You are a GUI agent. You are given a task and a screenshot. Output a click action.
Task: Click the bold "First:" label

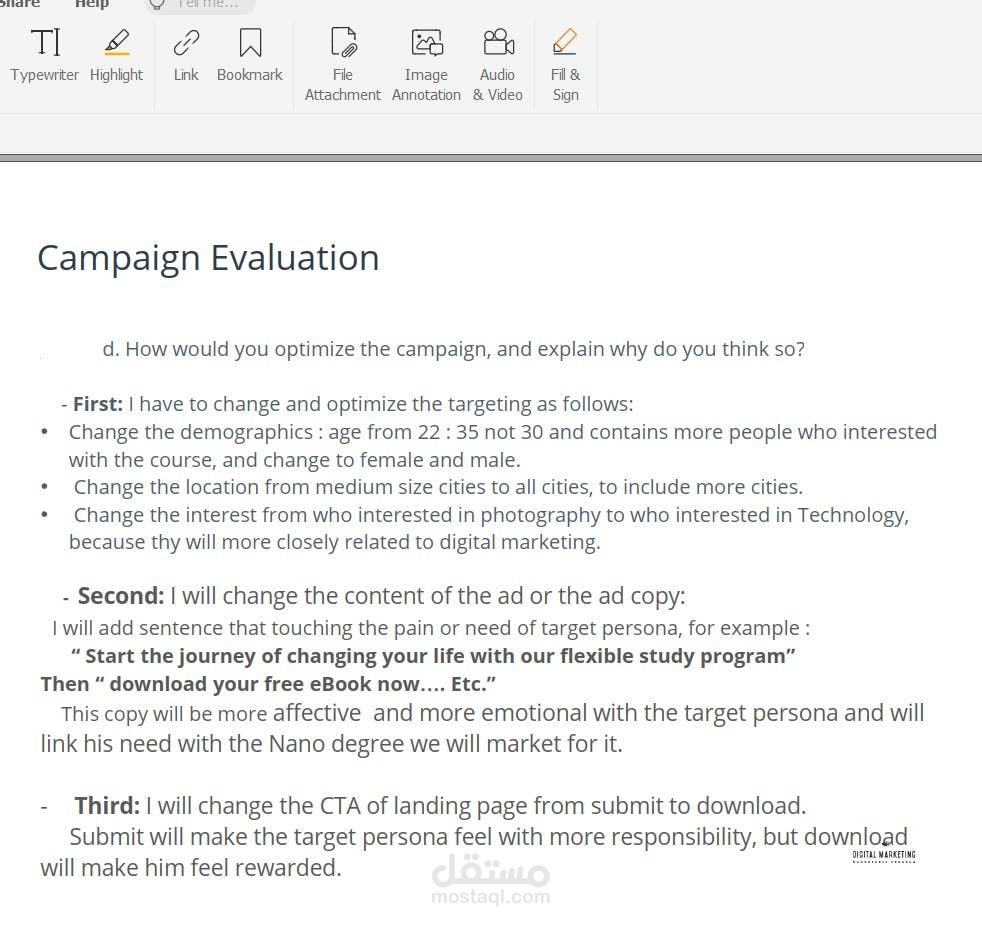(x=98, y=404)
